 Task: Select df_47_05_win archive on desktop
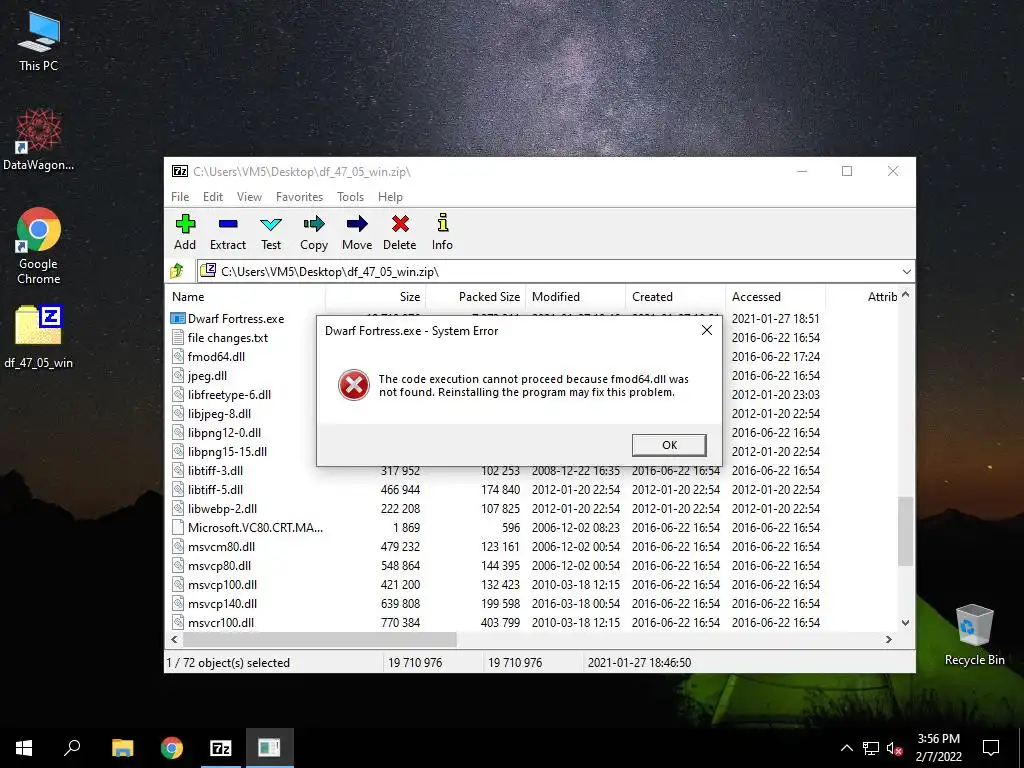click(39, 336)
